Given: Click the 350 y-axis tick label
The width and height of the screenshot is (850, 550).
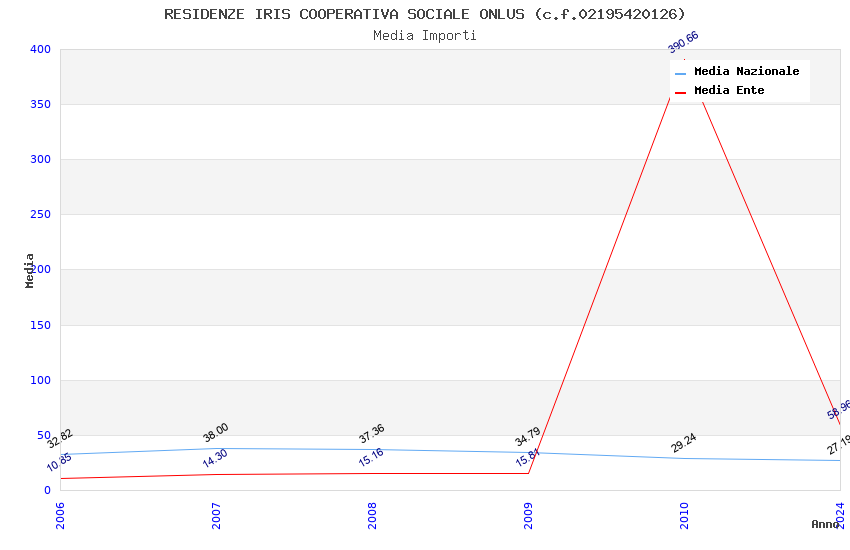Looking at the screenshot, I should [x=40, y=104].
